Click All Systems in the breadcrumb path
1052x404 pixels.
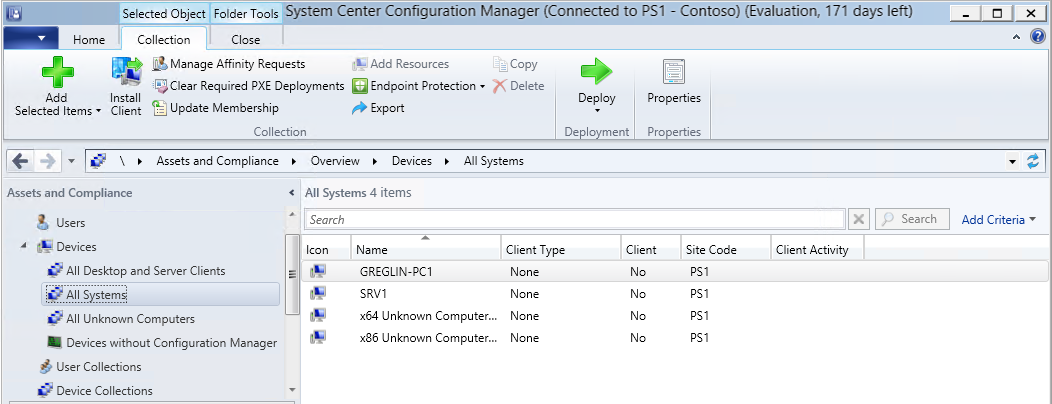coord(494,161)
